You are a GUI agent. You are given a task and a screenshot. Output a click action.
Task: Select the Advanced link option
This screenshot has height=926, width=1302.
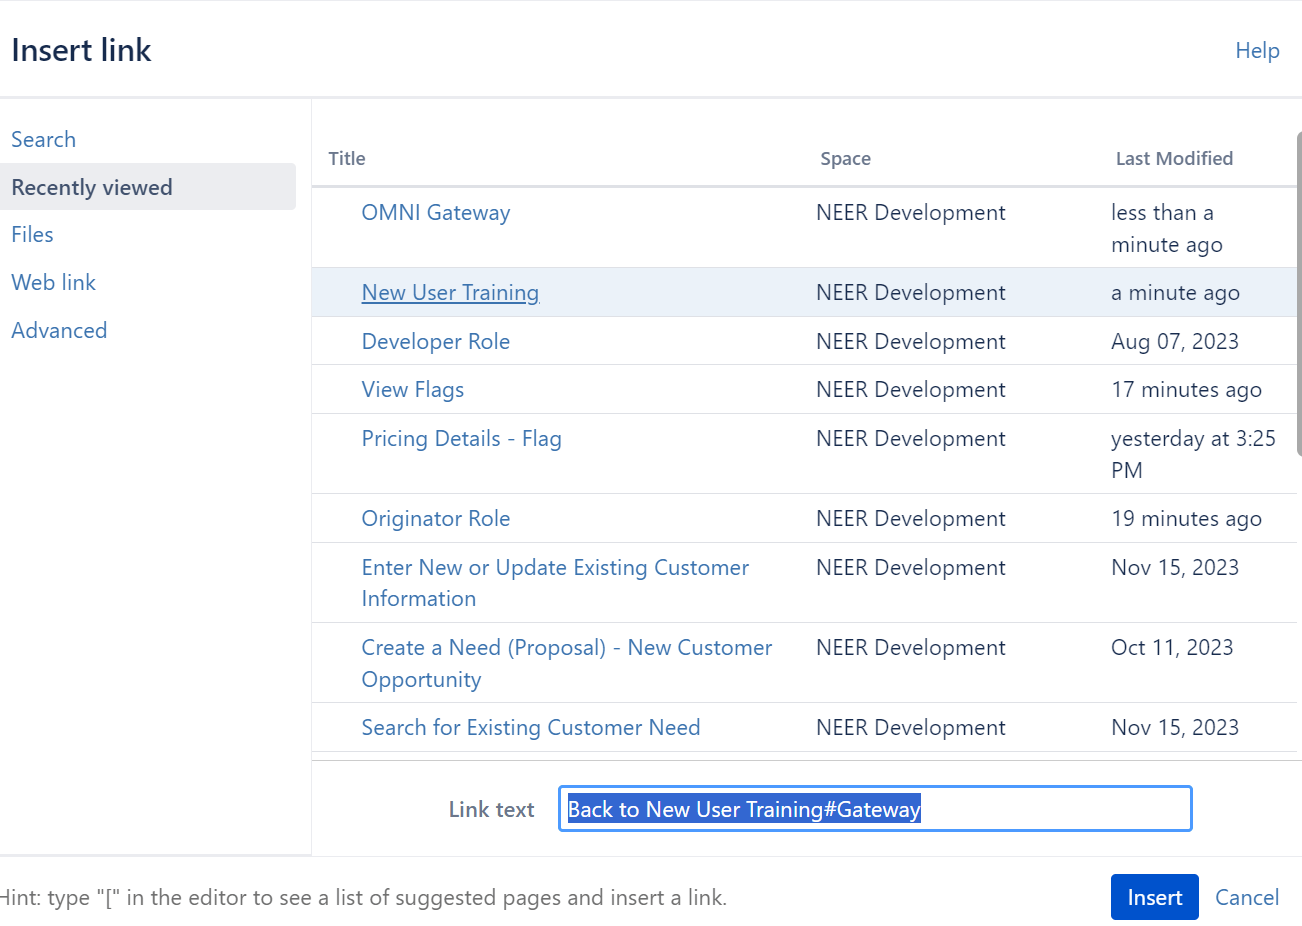[59, 330]
